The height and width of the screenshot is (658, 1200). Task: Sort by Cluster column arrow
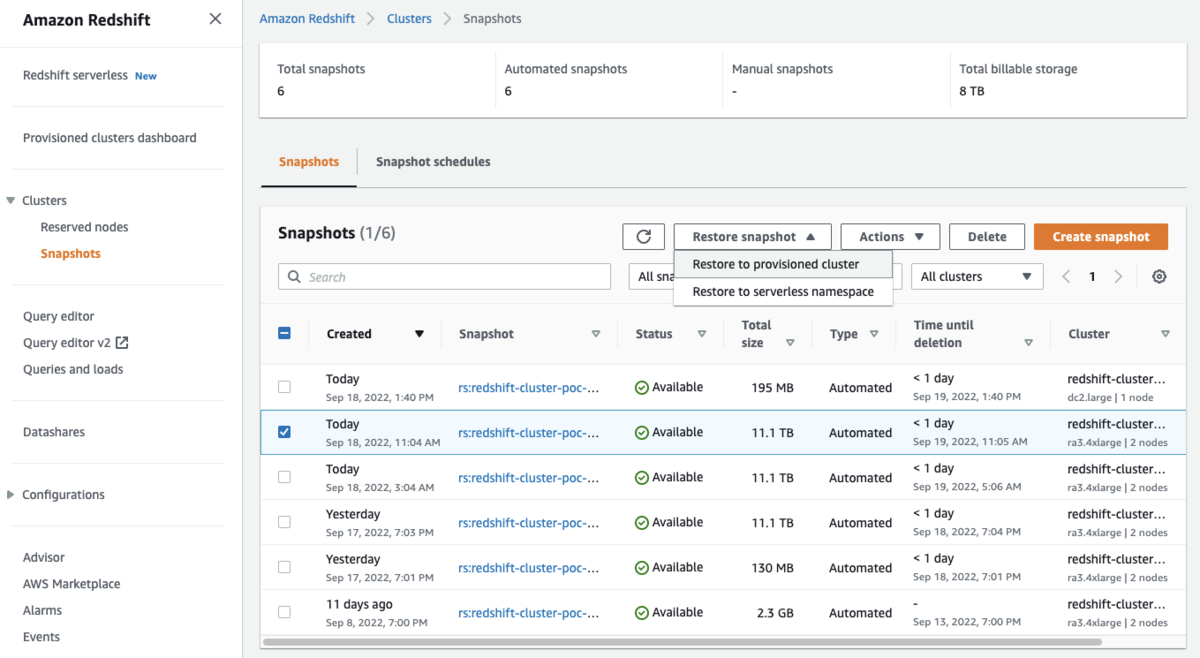[x=1165, y=334]
